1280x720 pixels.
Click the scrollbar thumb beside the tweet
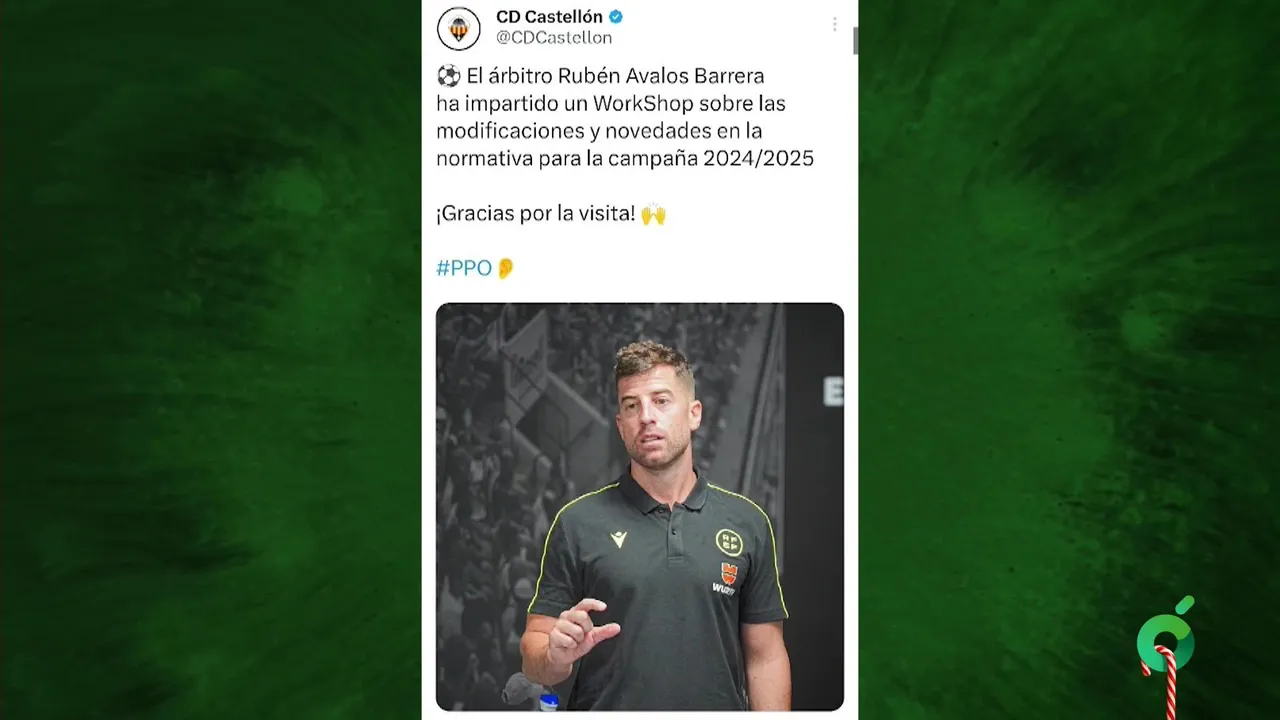pyautogui.click(x=855, y=40)
